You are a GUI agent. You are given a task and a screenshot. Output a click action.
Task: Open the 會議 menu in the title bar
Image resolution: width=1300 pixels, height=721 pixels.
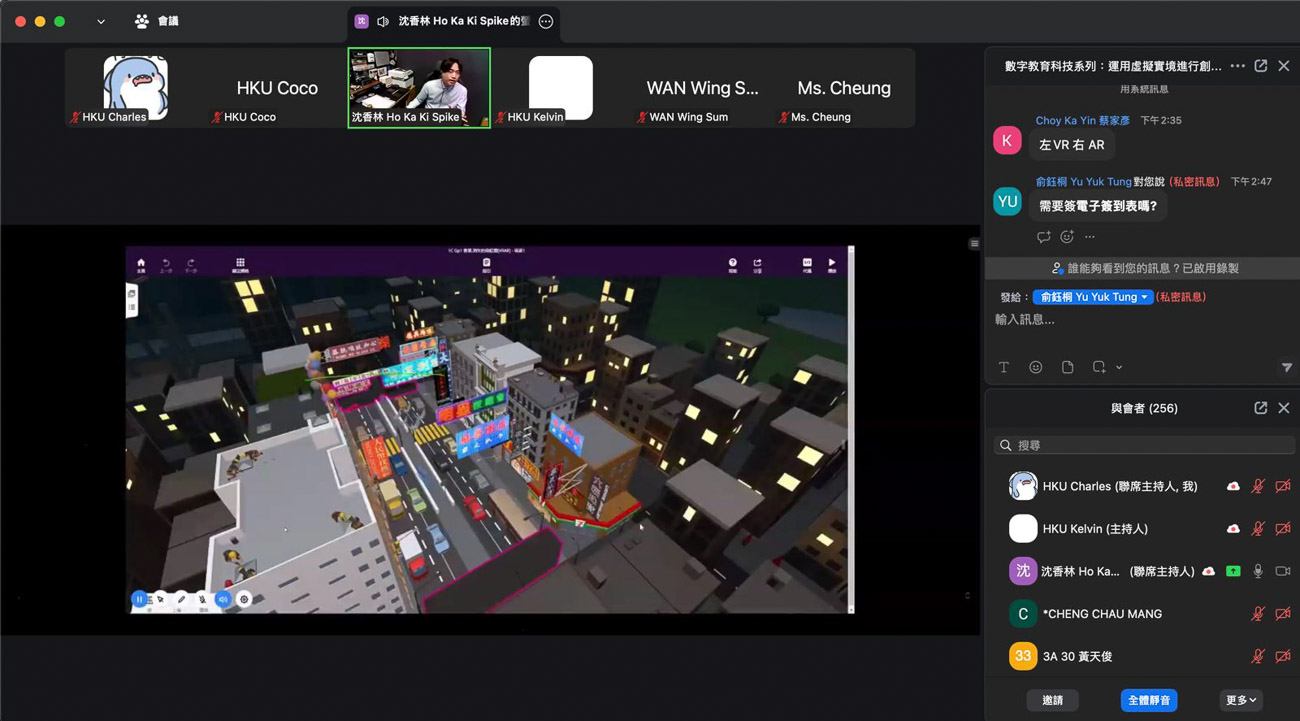tap(157, 21)
